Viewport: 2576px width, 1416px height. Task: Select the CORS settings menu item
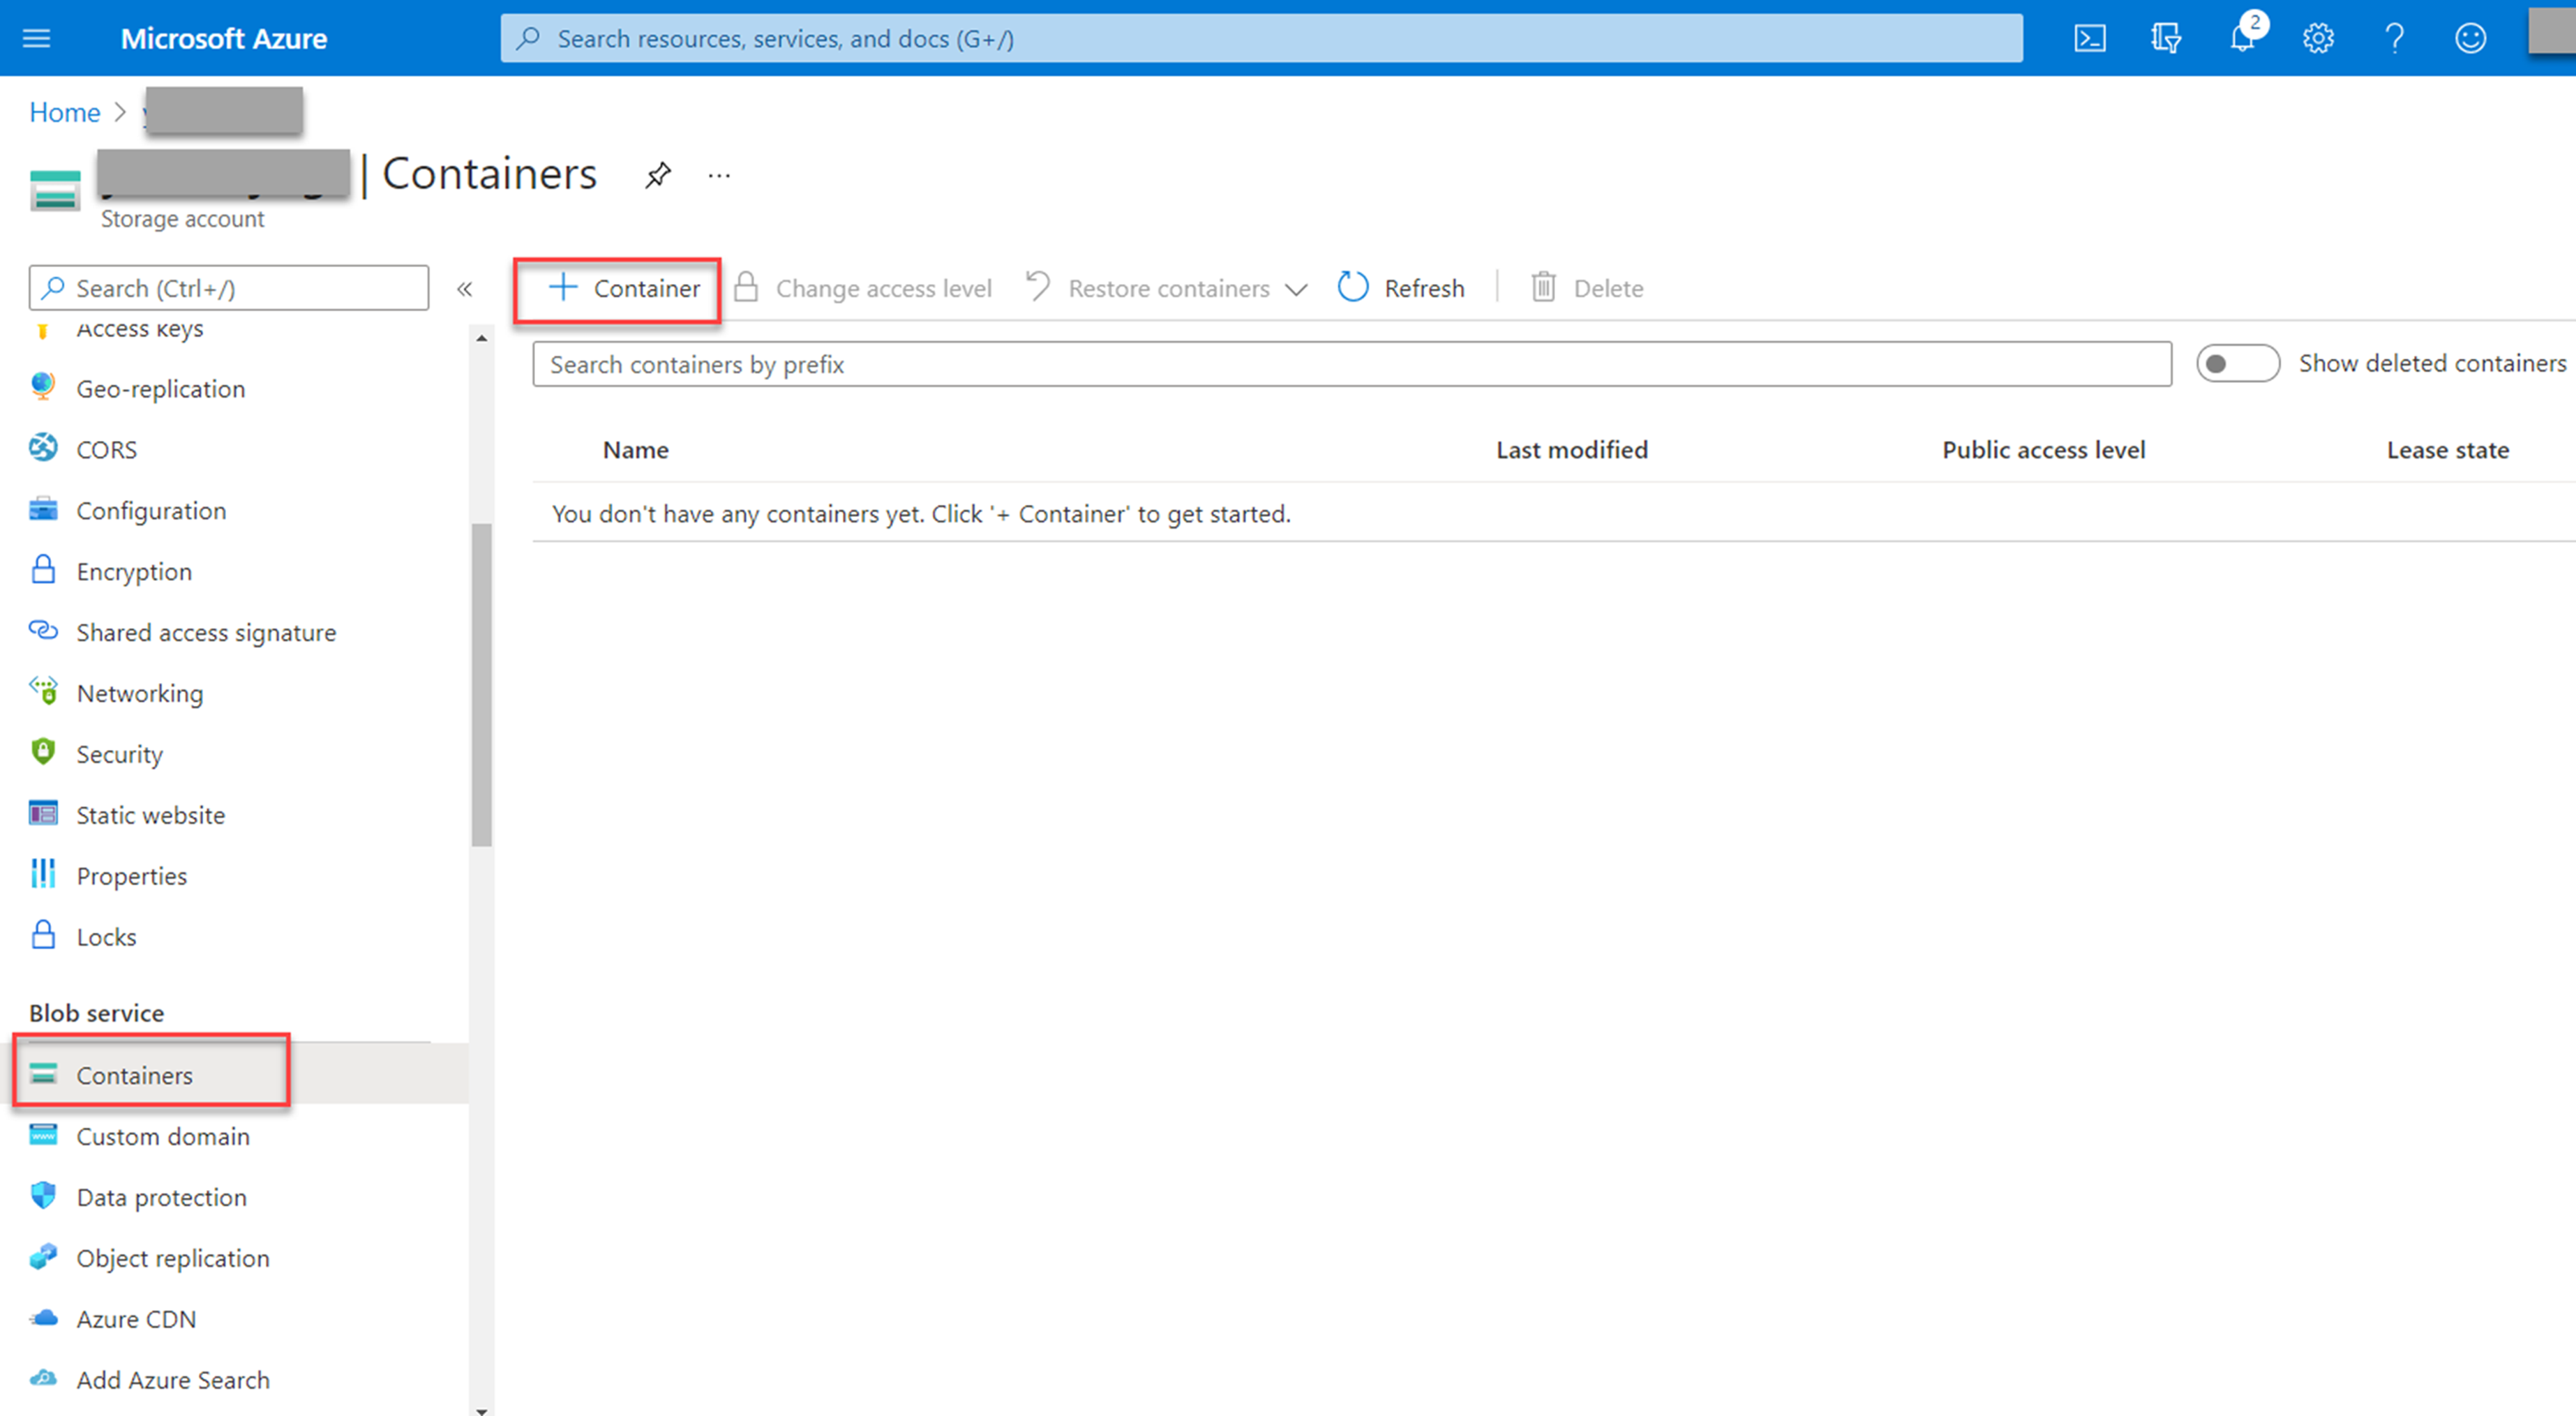[108, 448]
